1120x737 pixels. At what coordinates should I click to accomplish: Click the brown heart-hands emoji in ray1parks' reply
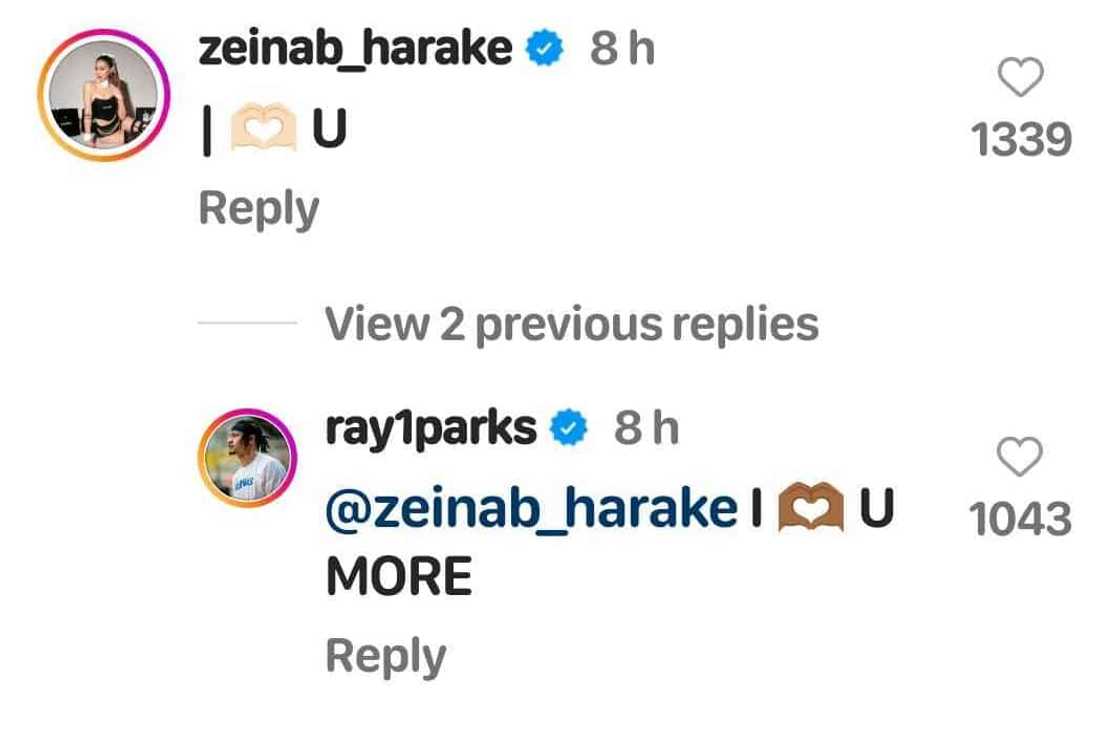click(813, 509)
